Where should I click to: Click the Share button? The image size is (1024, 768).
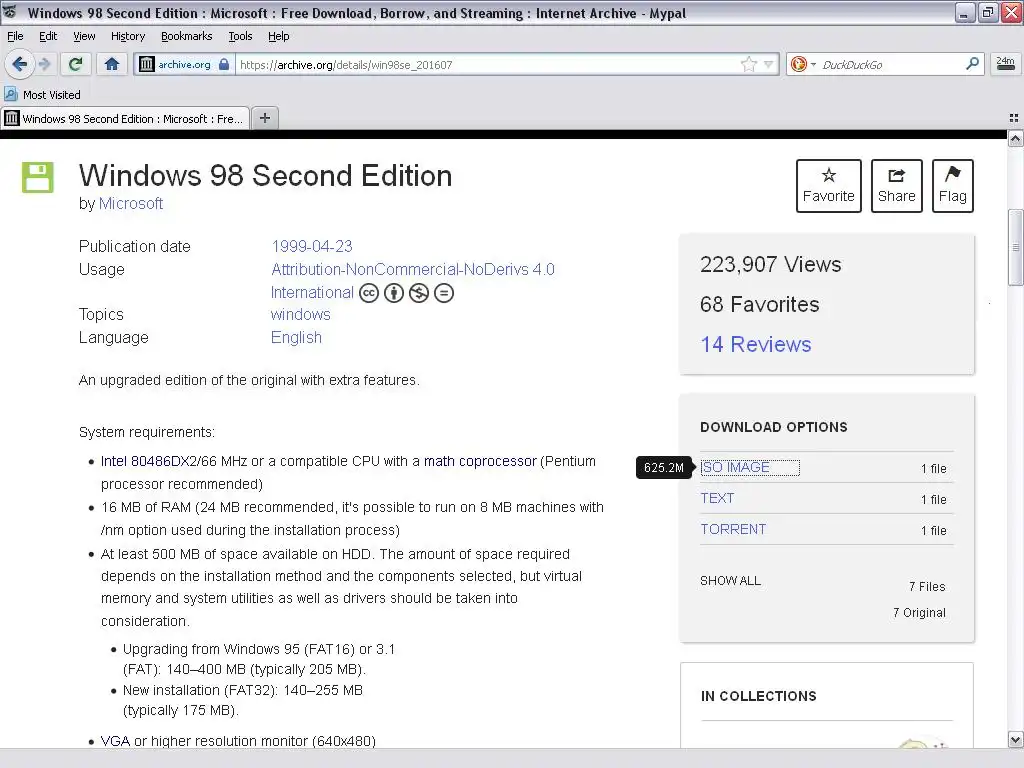pos(897,185)
